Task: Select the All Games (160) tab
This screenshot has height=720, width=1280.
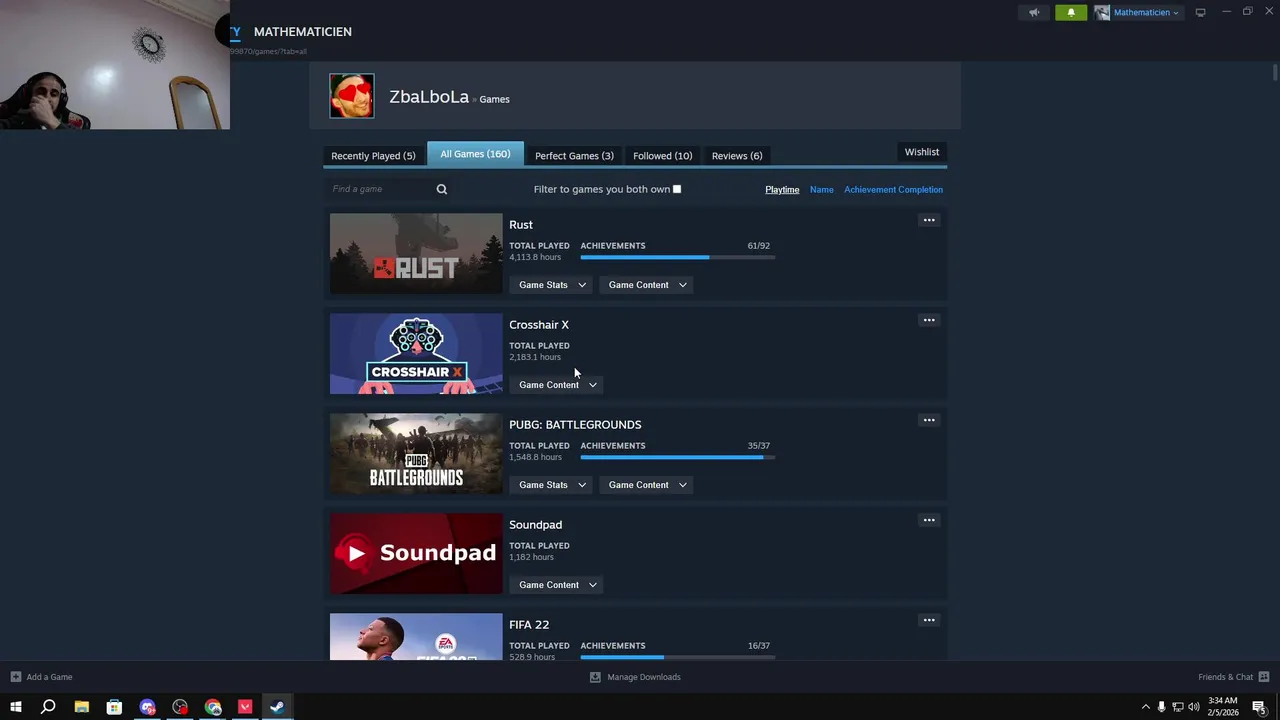Action: 475,154
